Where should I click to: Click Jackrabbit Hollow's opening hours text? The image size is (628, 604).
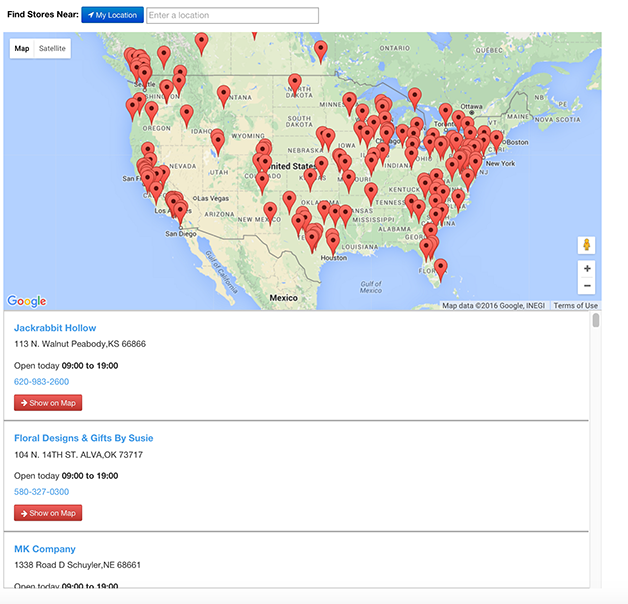(66, 365)
